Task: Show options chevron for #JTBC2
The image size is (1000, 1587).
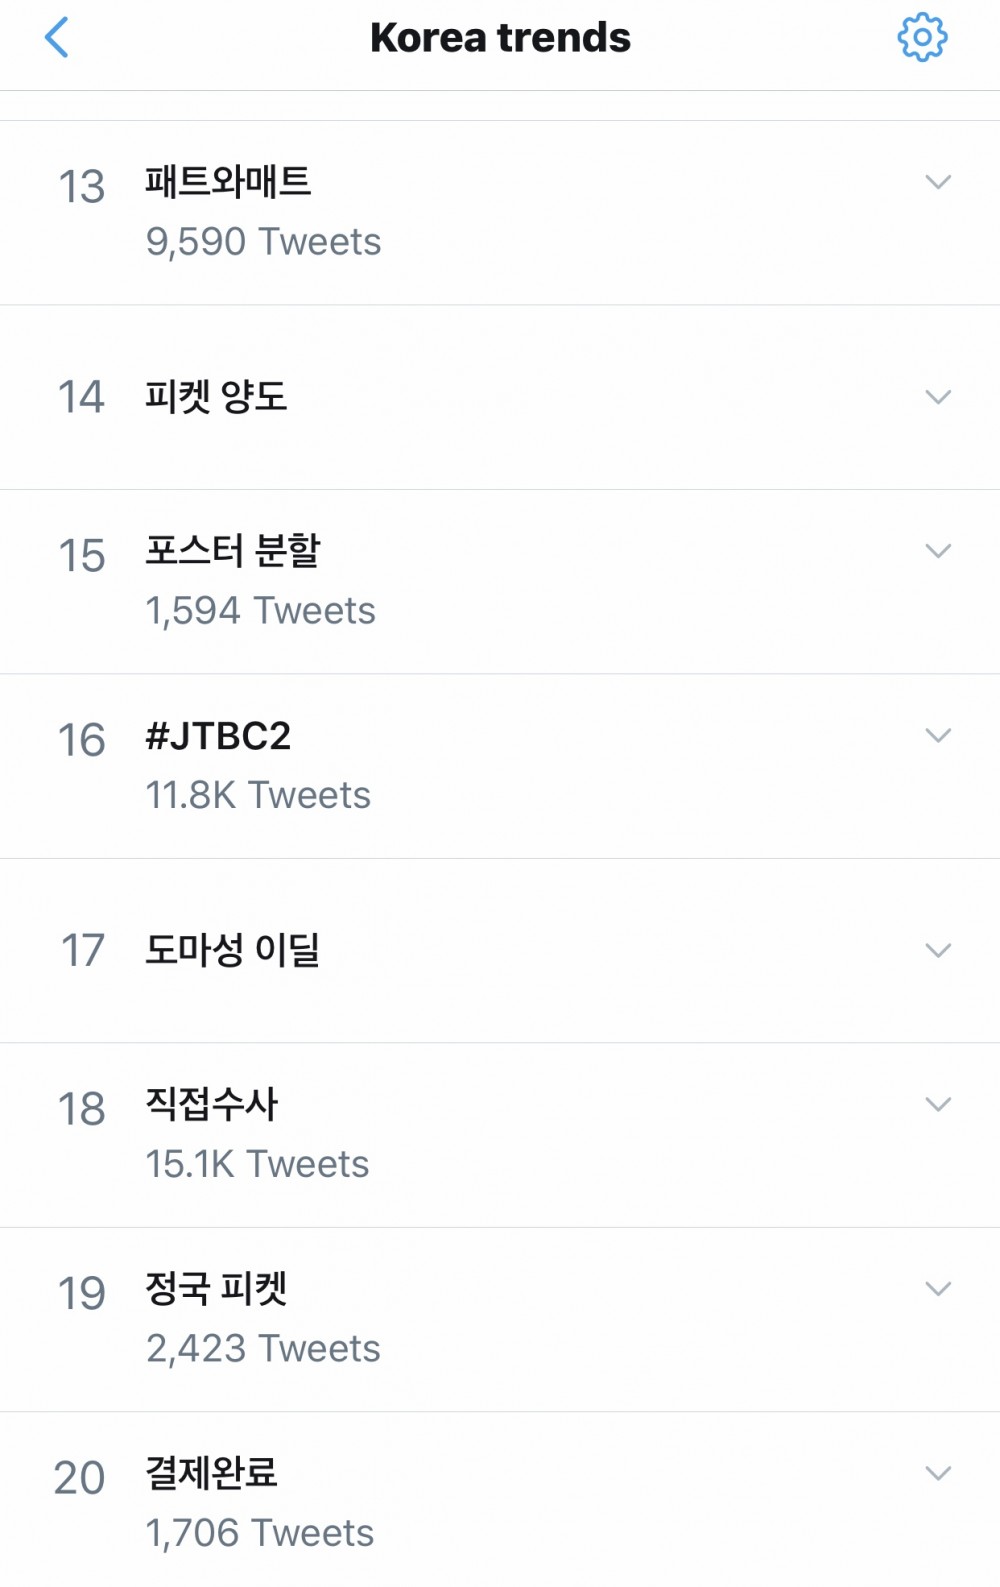Action: [938, 736]
